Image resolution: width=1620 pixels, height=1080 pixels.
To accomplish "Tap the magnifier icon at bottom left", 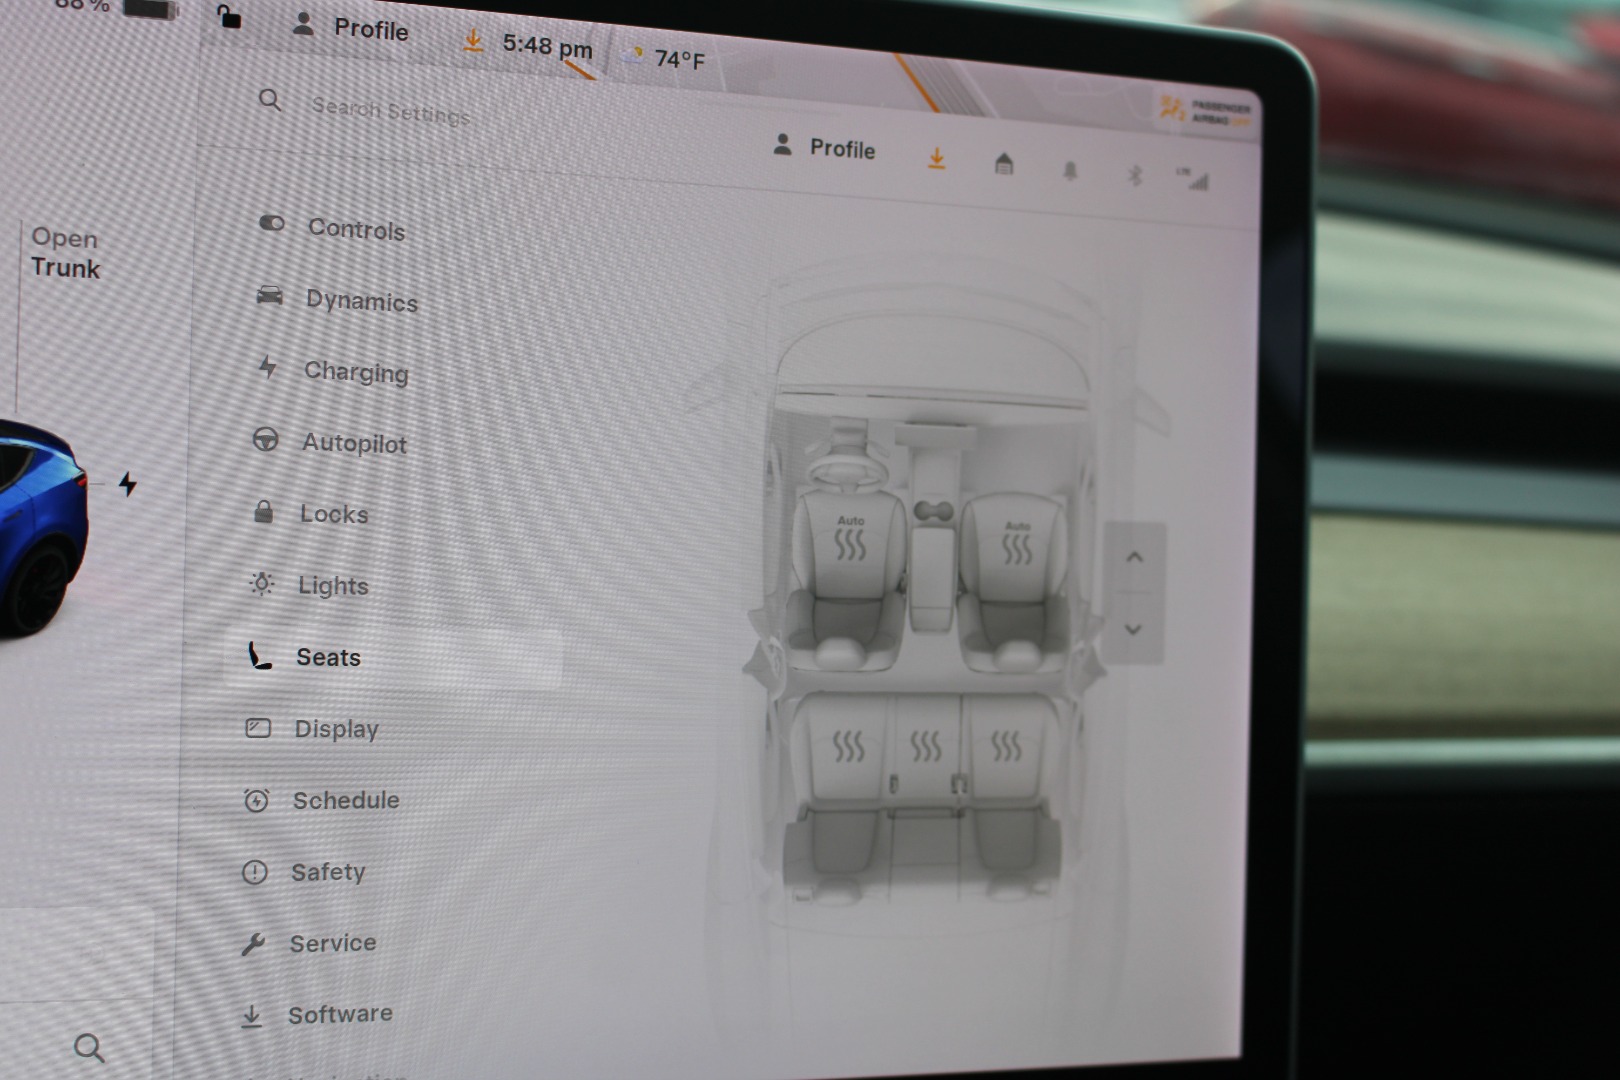I will pyautogui.click(x=89, y=1048).
